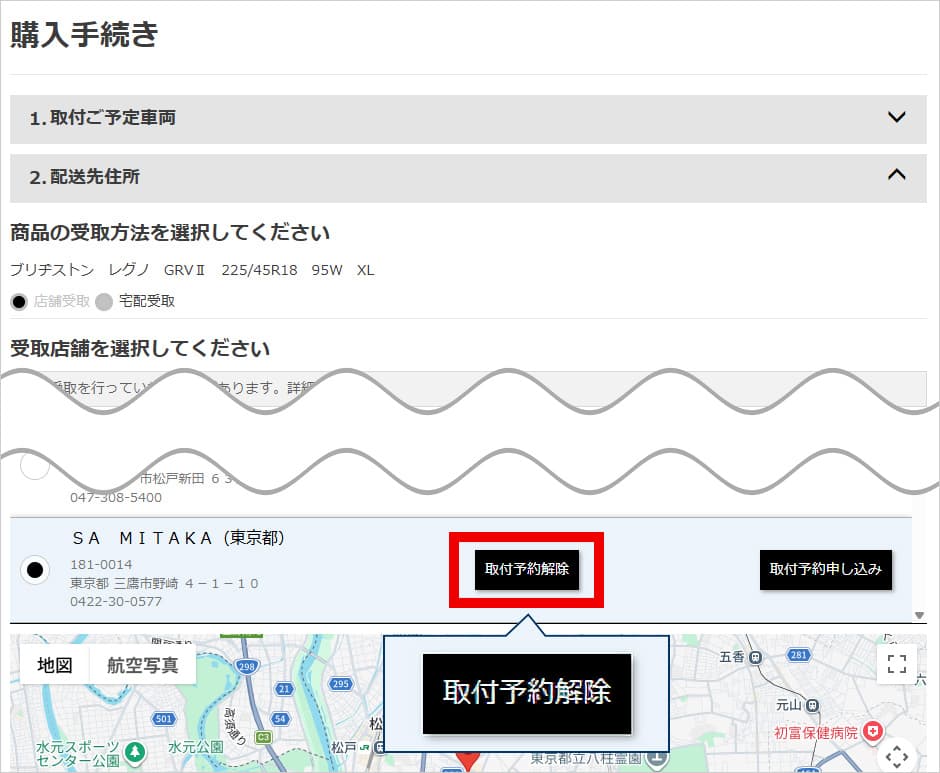Collapse the 2.配送先住所 section chevron
This screenshot has height=773, width=940.
tap(896, 175)
